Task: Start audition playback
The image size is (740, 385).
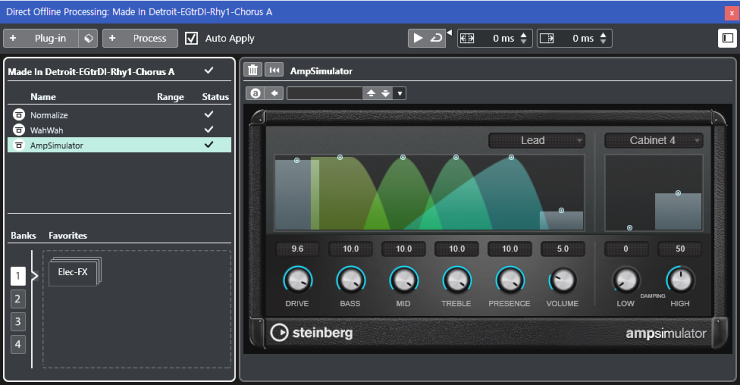Action: (x=418, y=38)
